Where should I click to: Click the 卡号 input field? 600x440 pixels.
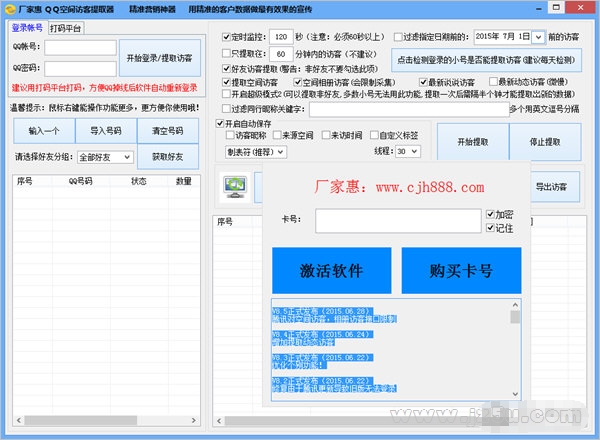[398, 221]
